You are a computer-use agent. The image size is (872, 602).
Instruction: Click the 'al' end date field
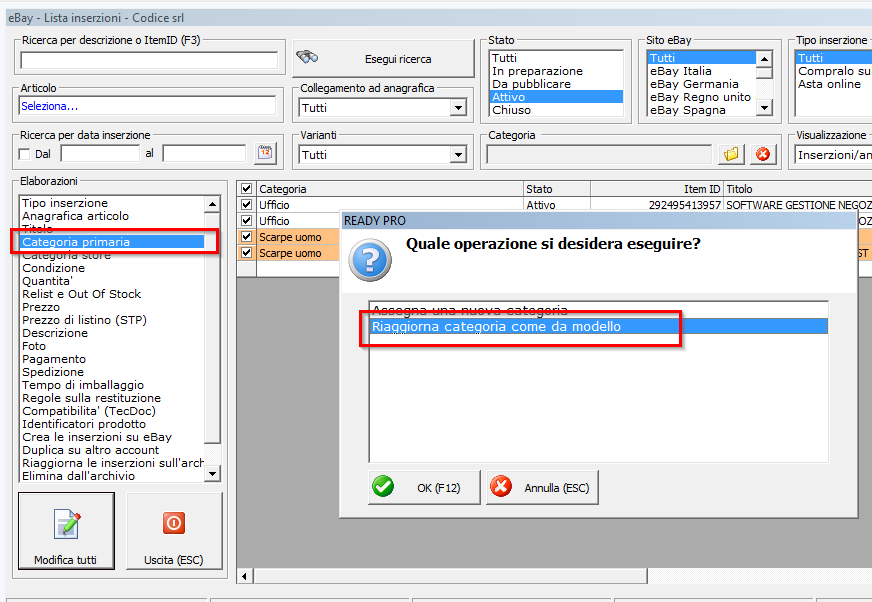[x=204, y=154]
